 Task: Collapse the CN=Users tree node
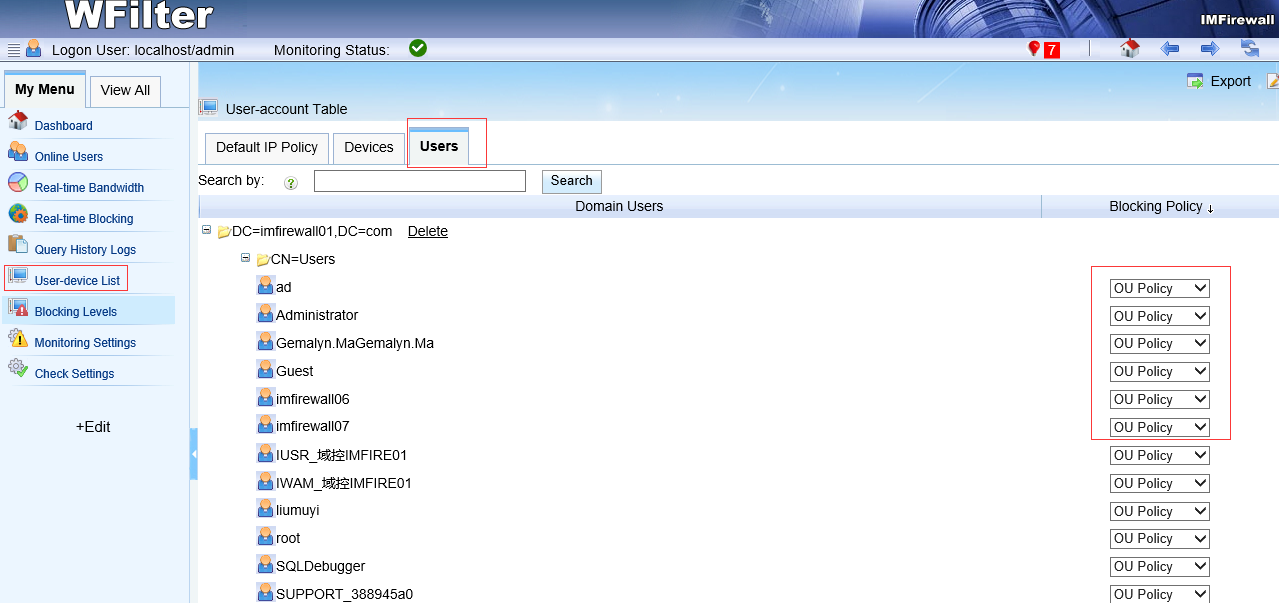pos(246,258)
